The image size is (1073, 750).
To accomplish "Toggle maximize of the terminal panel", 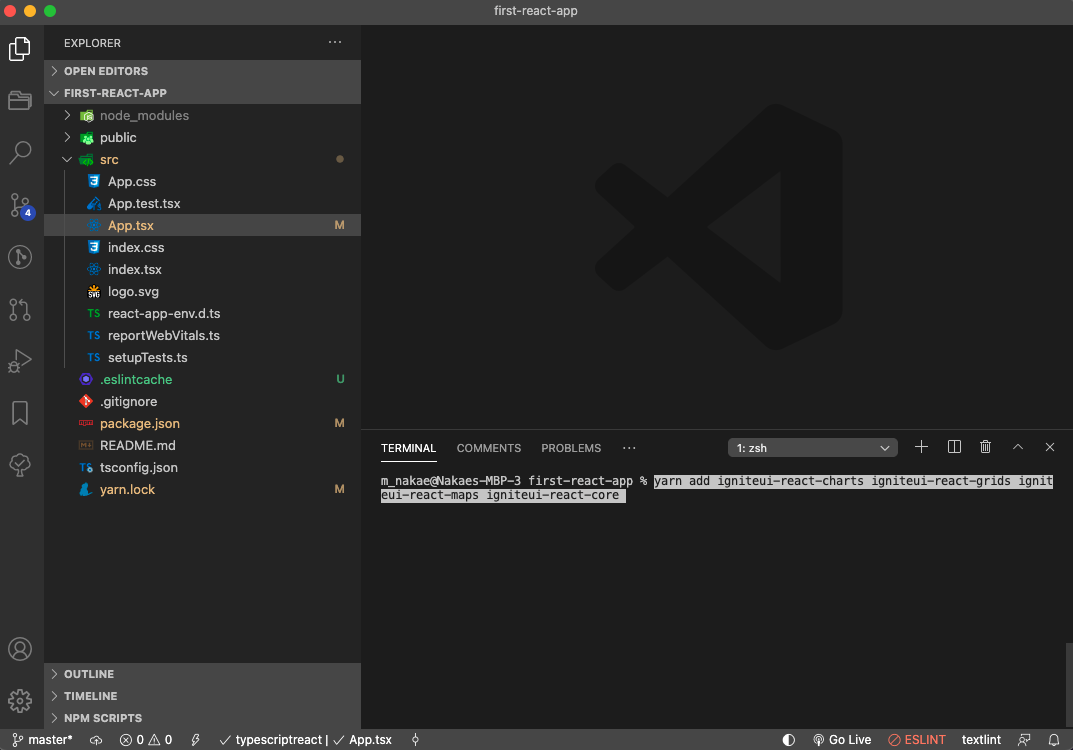I will pos(1017,447).
